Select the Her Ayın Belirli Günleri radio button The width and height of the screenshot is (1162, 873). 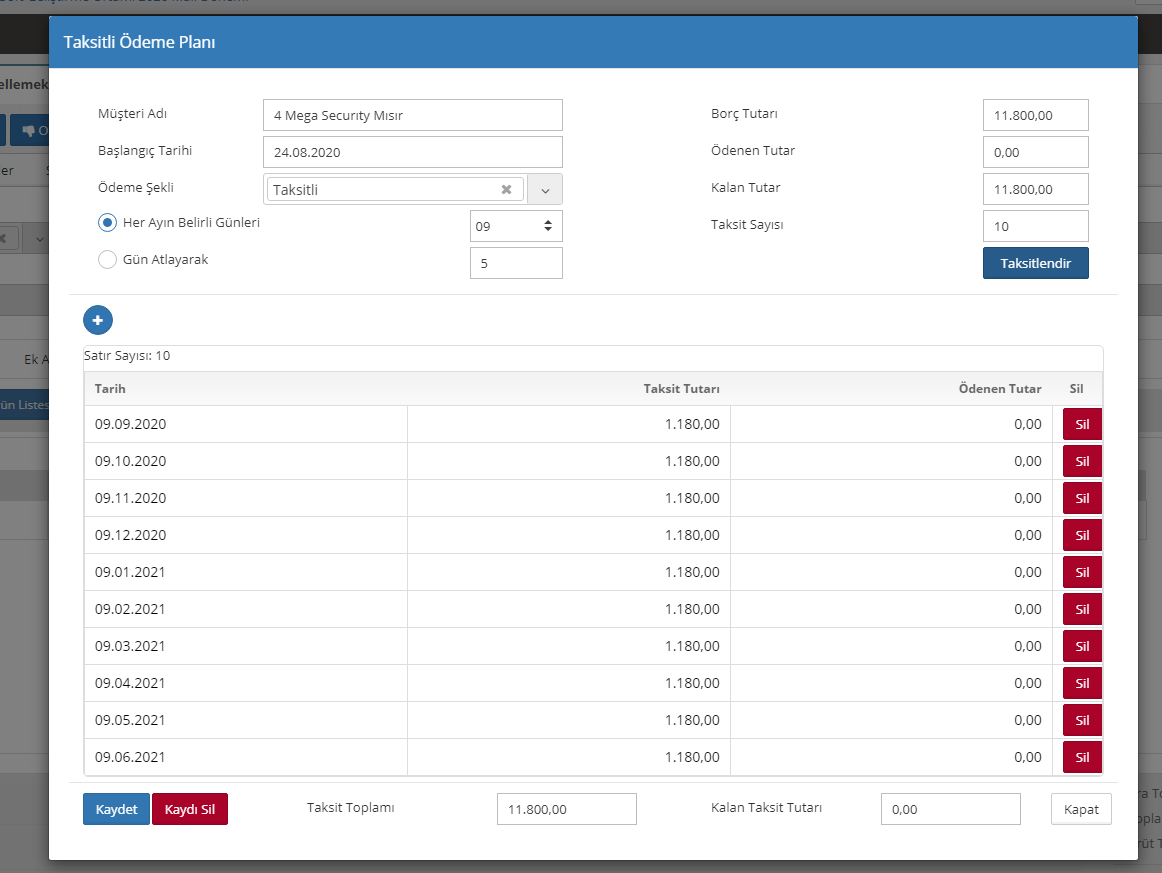tap(108, 223)
